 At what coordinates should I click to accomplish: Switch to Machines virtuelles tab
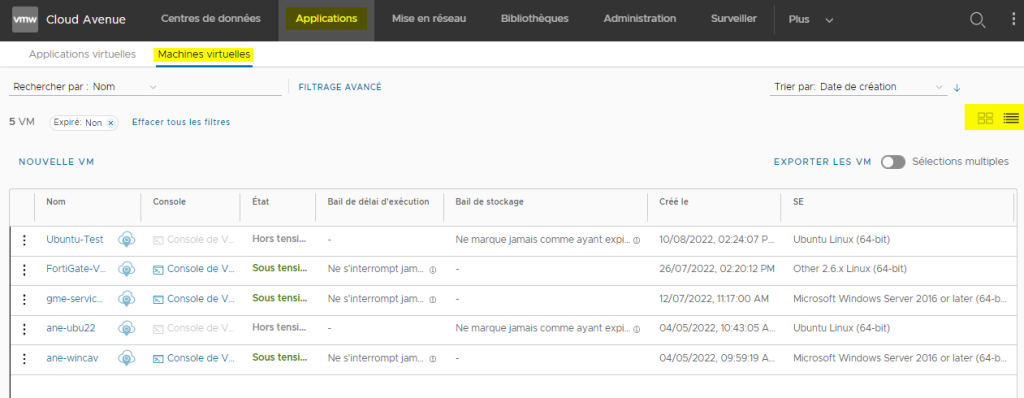pyautogui.click(x=204, y=54)
